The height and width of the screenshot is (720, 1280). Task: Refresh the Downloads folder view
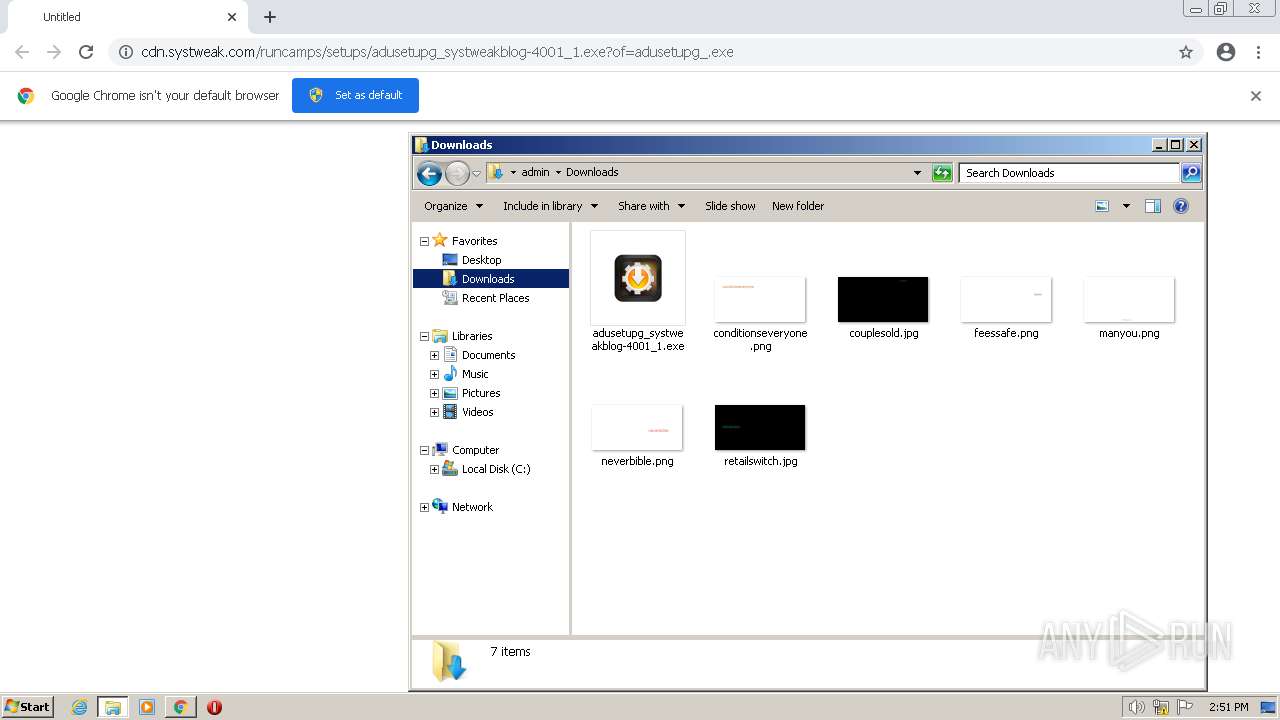[x=942, y=173]
